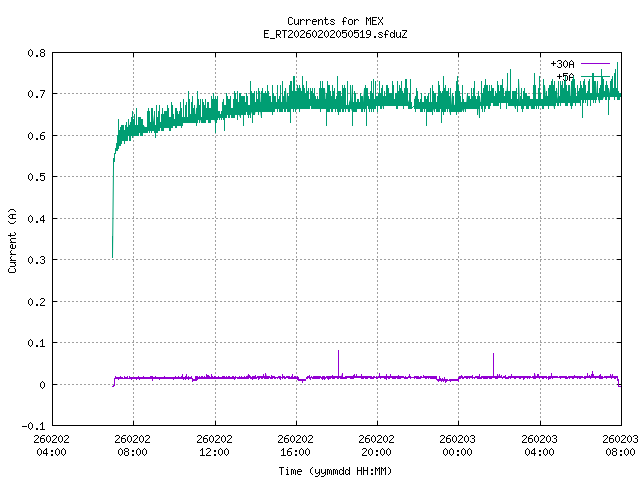Image resolution: width=640 pixels, height=480 pixels.
Task: Click the 260202 08:00 x-axis tick label
Action: pos(132,444)
